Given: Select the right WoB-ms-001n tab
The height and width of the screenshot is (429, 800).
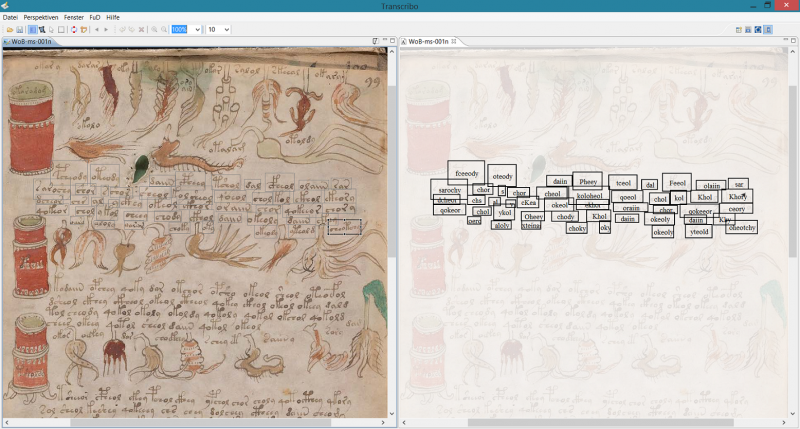Looking at the screenshot, I should click(x=428, y=41).
